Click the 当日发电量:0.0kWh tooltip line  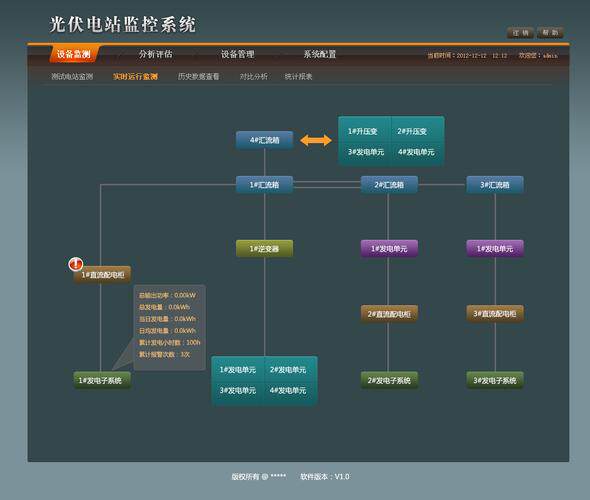tap(167, 319)
